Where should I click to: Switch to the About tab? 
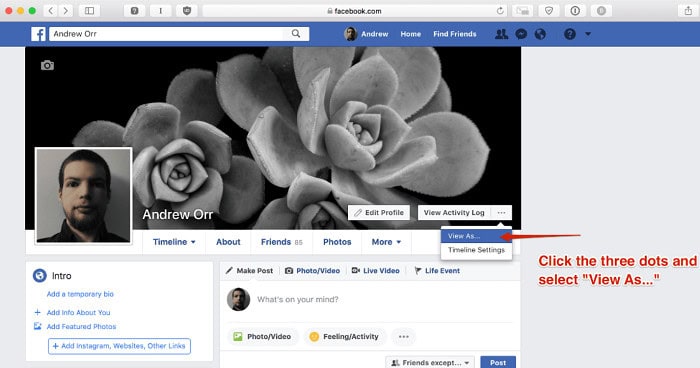tap(228, 242)
